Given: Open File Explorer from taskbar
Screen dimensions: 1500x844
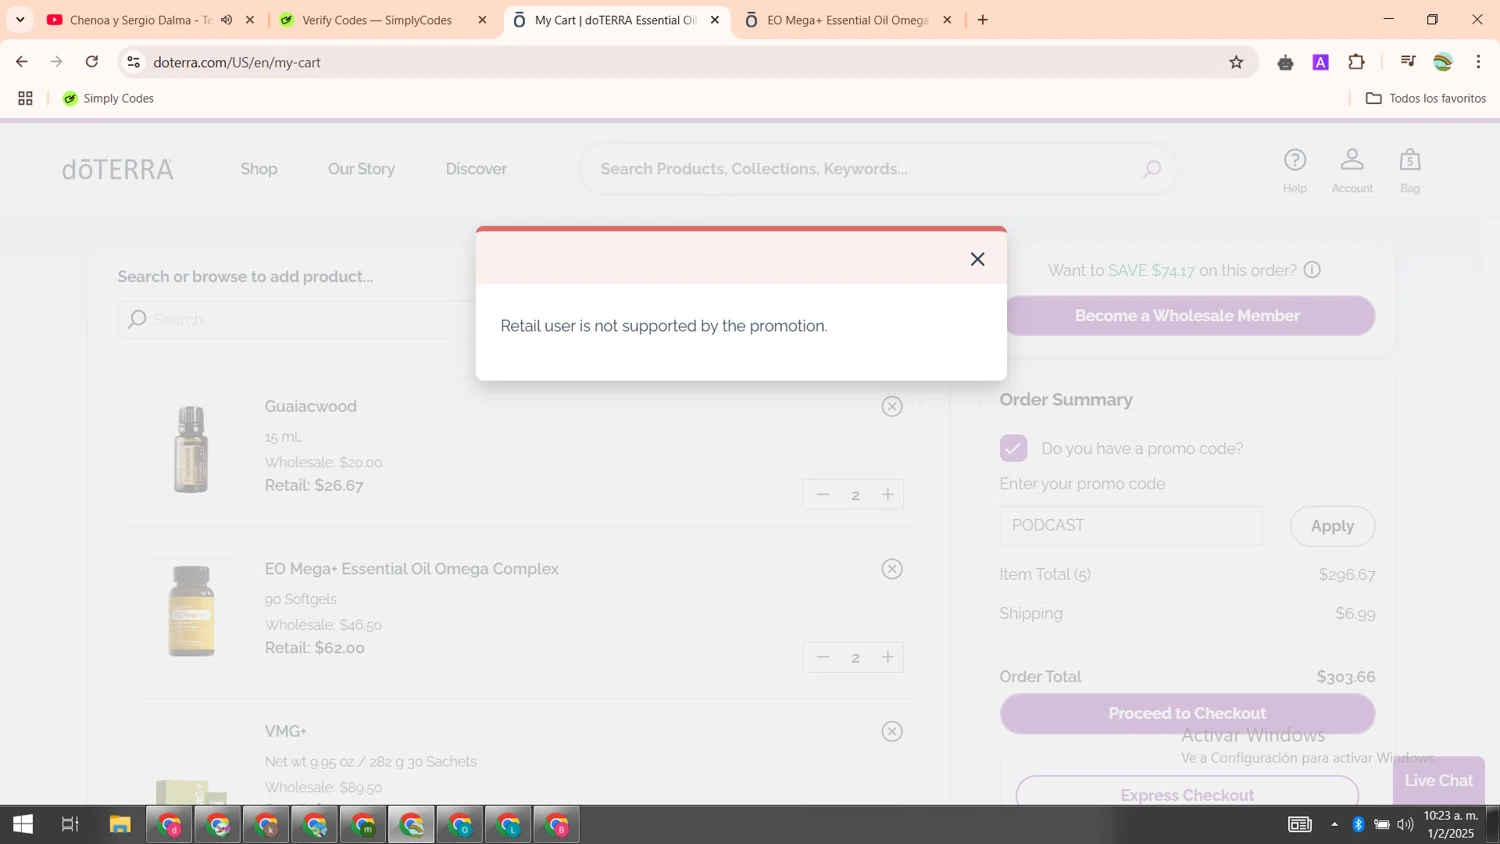Looking at the screenshot, I should point(120,825).
